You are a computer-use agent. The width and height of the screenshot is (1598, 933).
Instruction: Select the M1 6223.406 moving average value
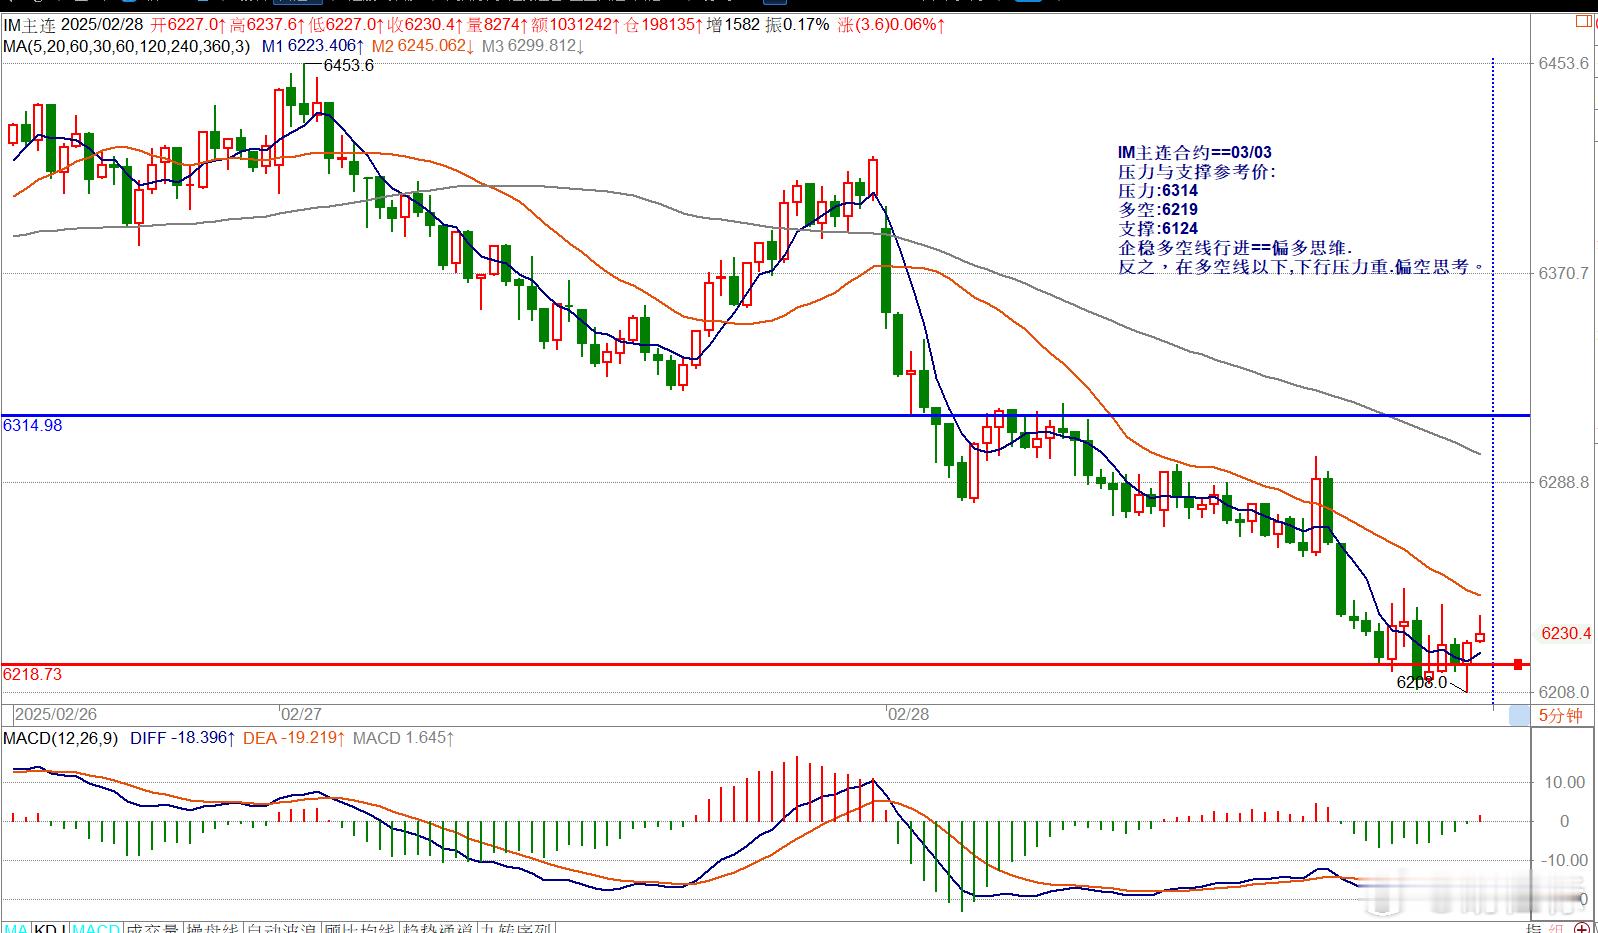click(x=313, y=45)
